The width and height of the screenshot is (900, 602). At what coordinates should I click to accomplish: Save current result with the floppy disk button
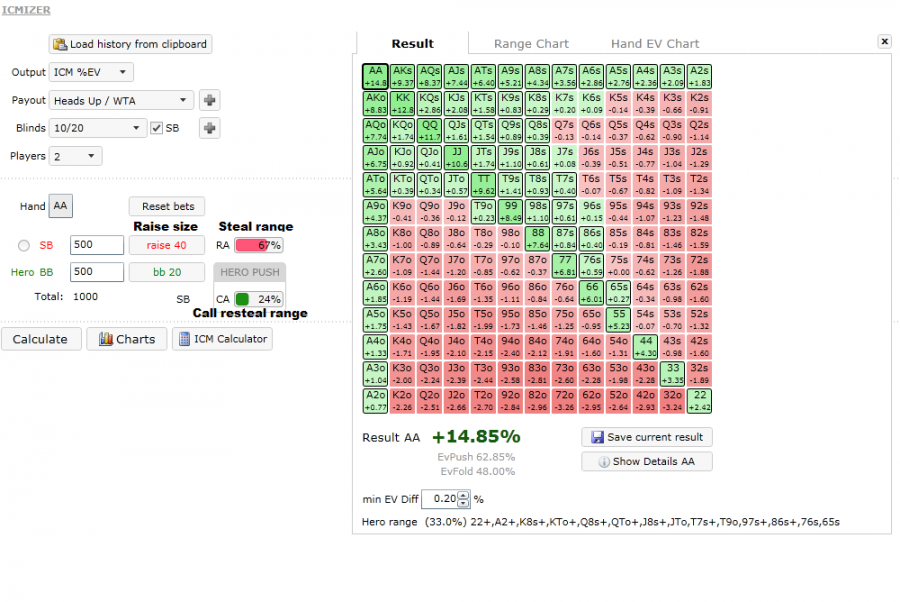pyautogui.click(x=646, y=437)
